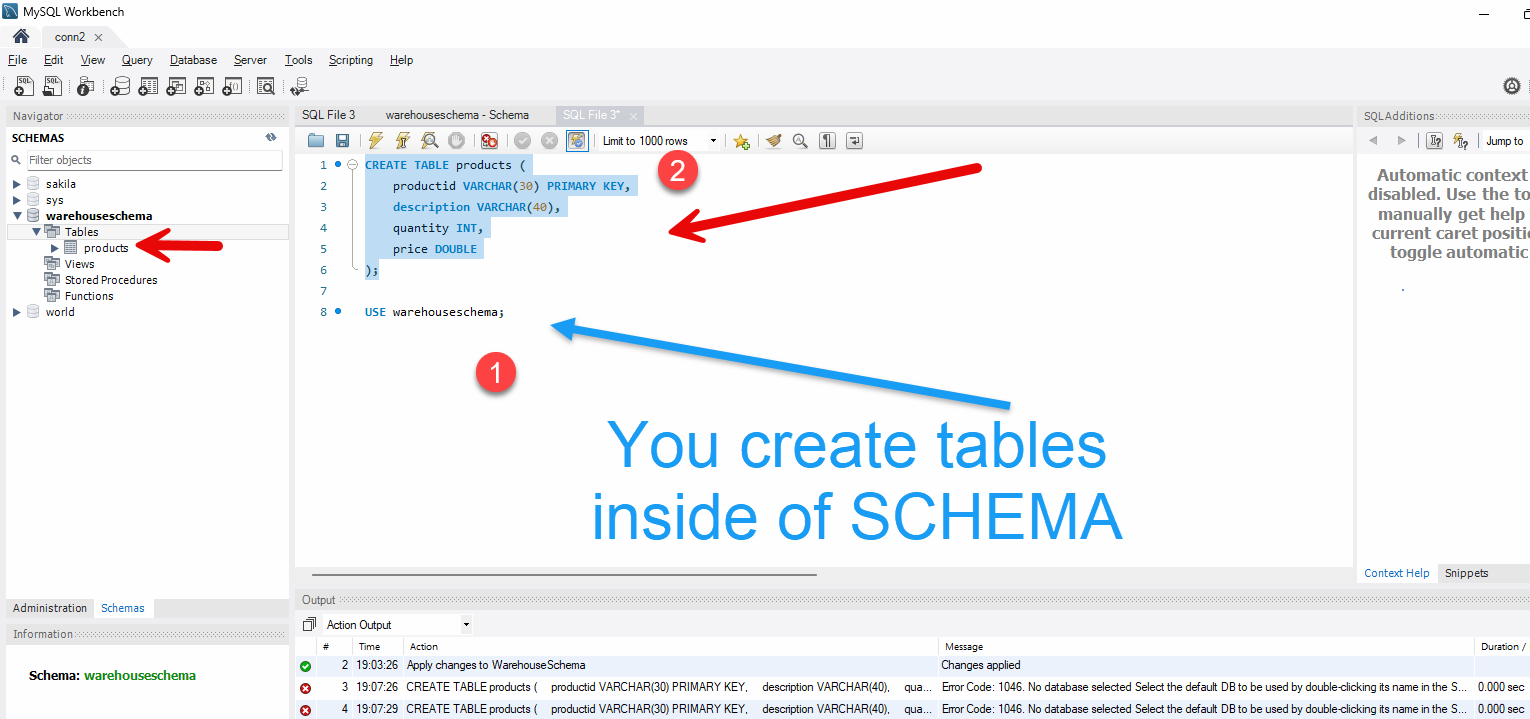Get context help for current caret position

click(x=1435, y=141)
